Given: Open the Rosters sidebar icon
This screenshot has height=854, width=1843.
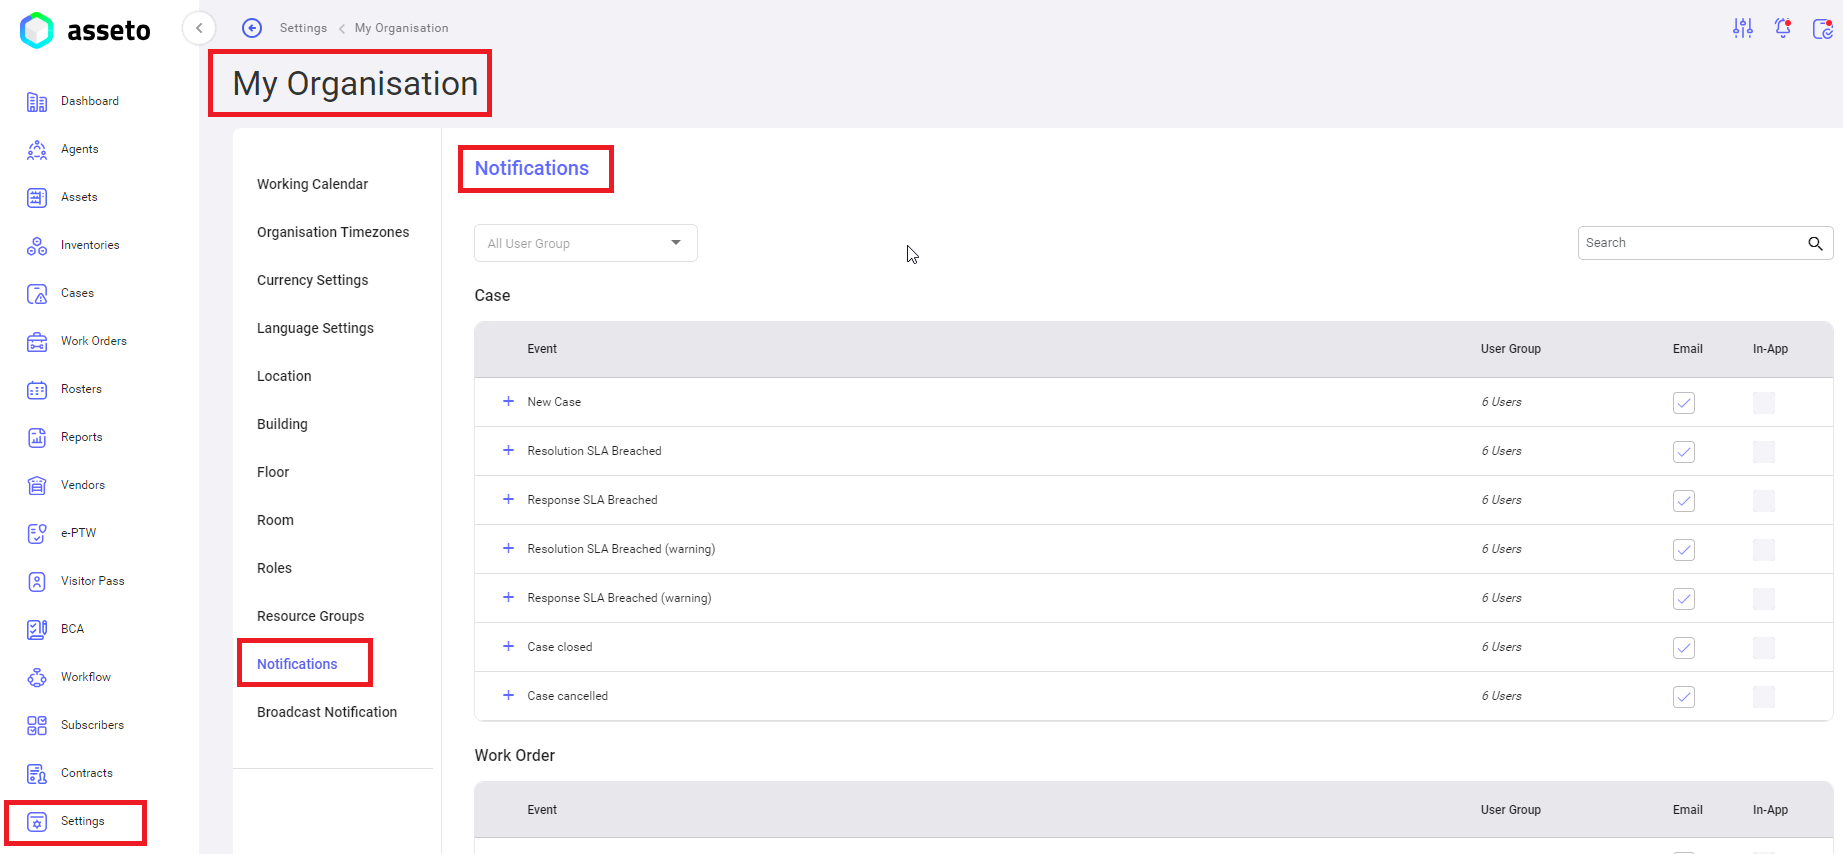Looking at the screenshot, I should click(x=37, y=390).
